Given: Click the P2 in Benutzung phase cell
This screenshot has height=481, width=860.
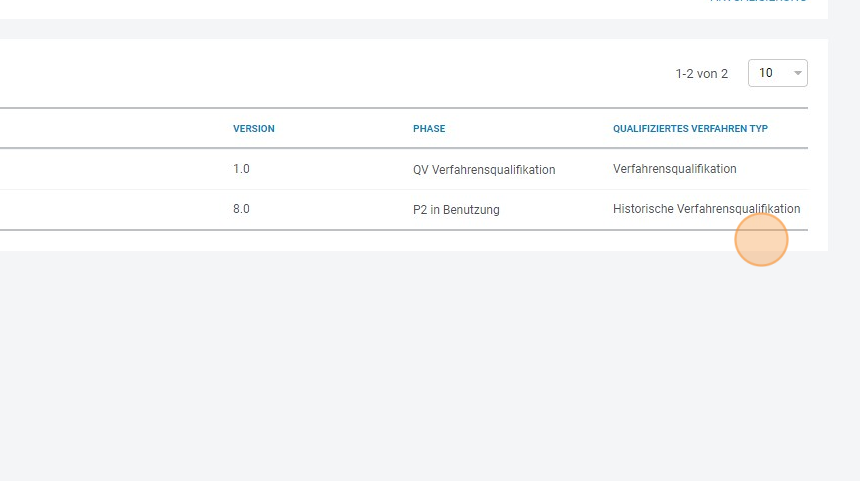Looking at the screenshot, I should pyautogui.click(x=456, y=210).
